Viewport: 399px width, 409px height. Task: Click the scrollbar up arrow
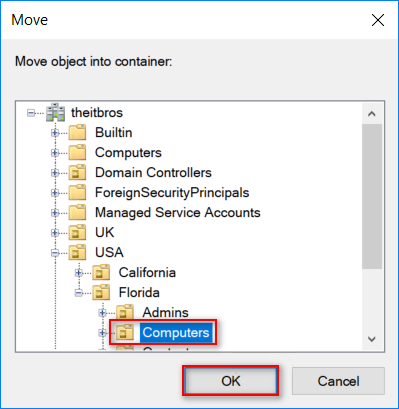[x=372, y=114]
